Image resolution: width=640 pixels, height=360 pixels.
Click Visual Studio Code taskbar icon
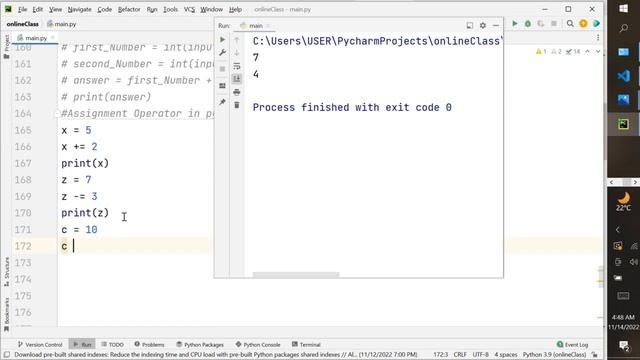point(623,76)
